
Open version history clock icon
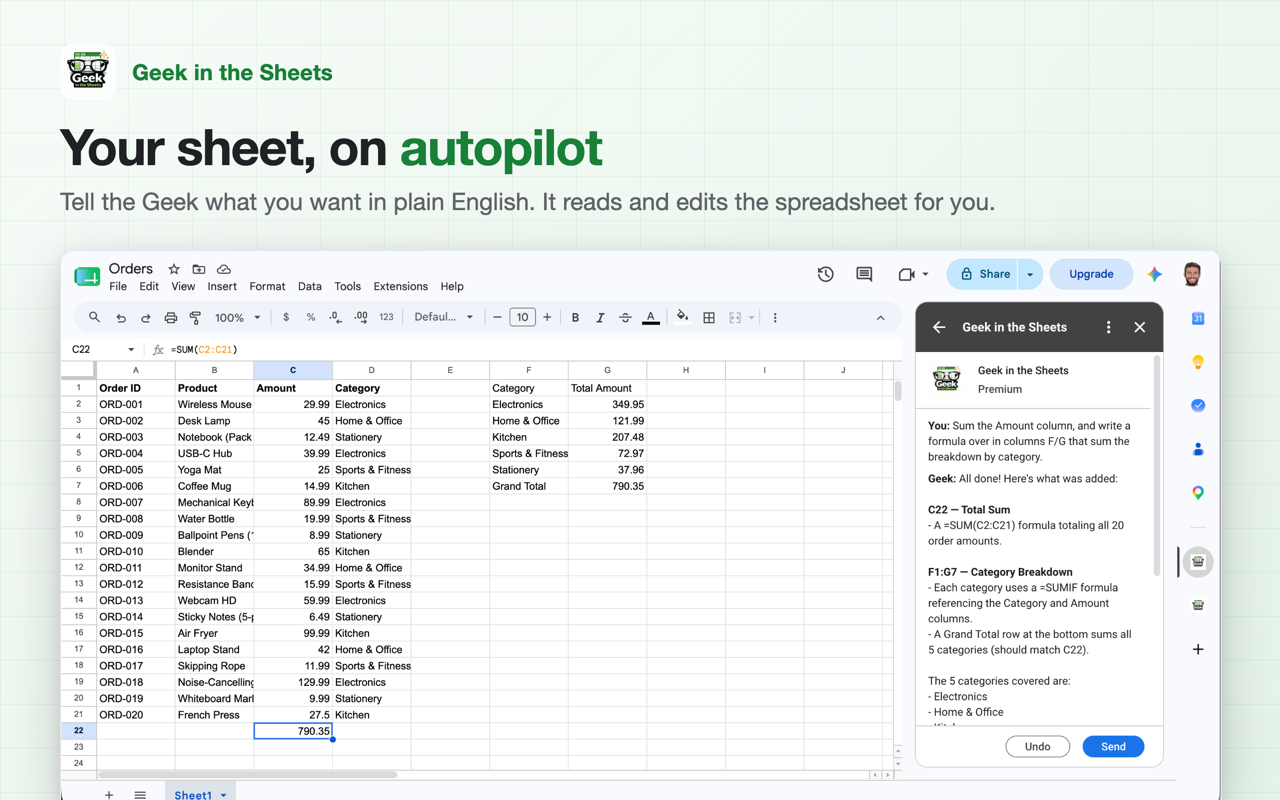pos(826,274)
